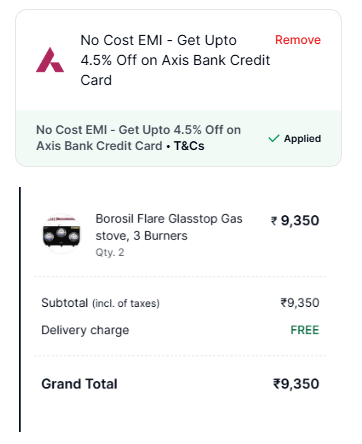The image size is (362, 444).
Task: Click the Grand Total amount ₹9,350
Action: pyautogui.click(x=296, y=384)
